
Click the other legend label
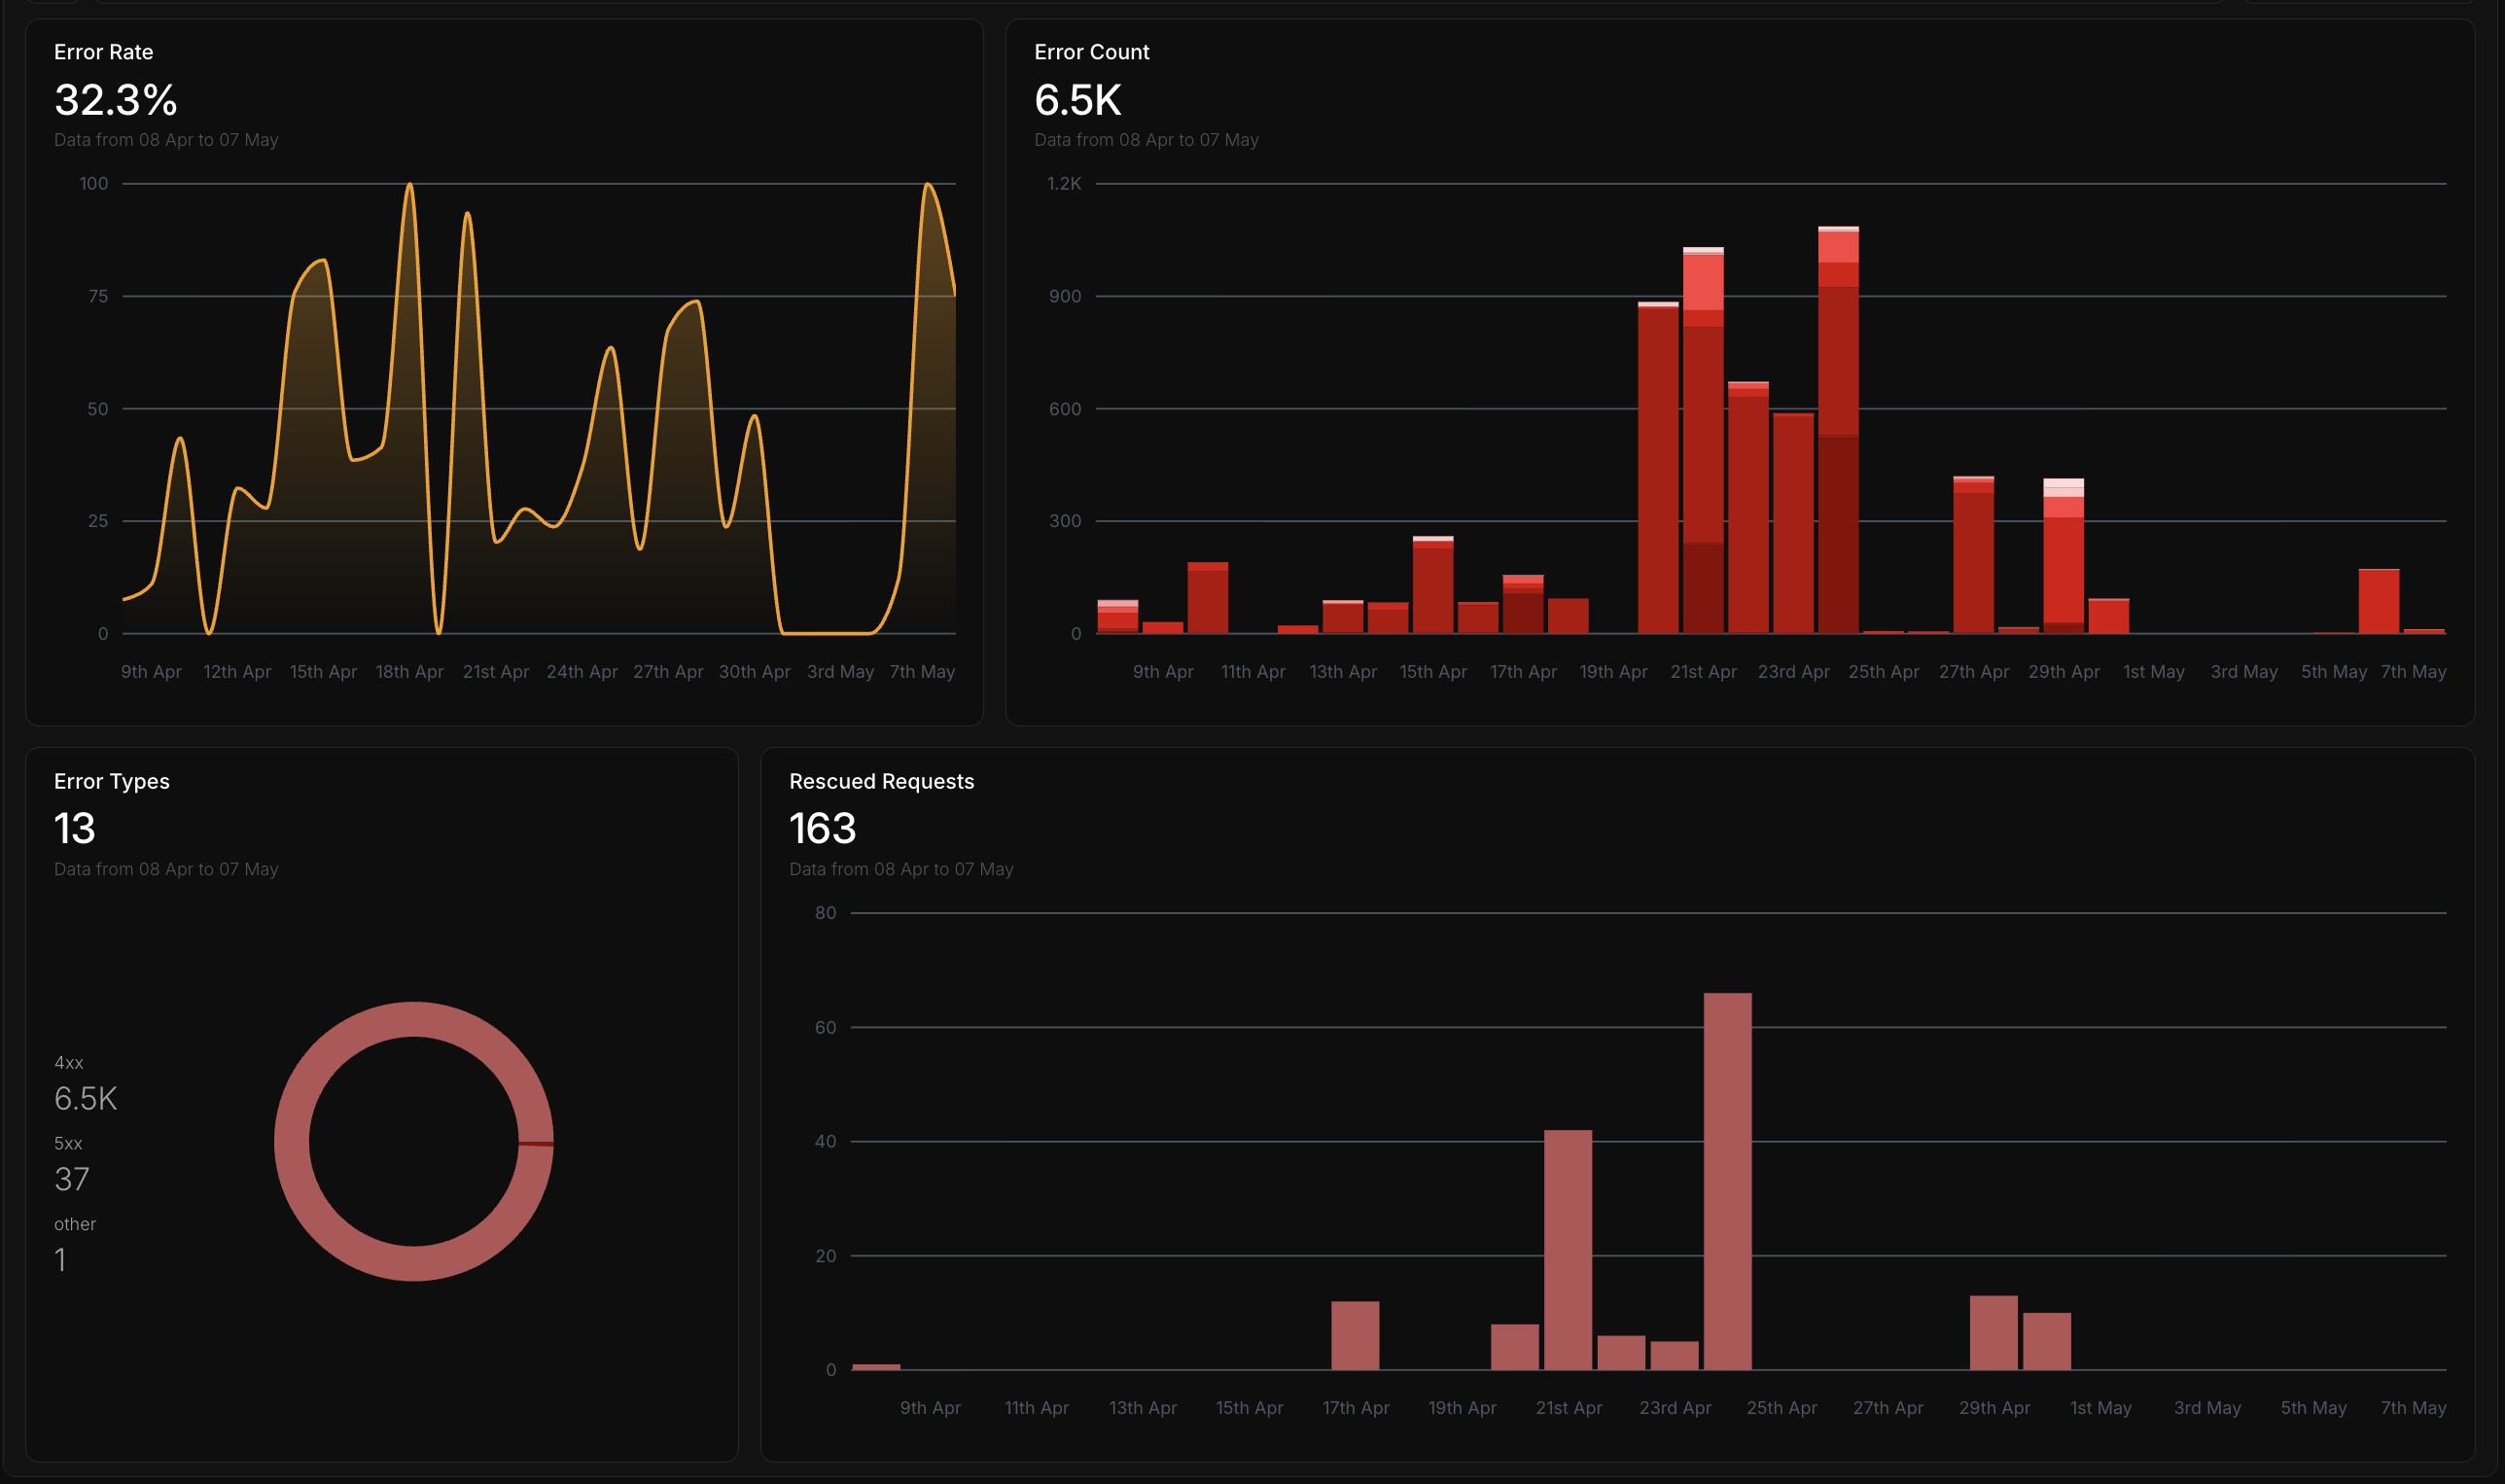click(x=75, y=1224)
